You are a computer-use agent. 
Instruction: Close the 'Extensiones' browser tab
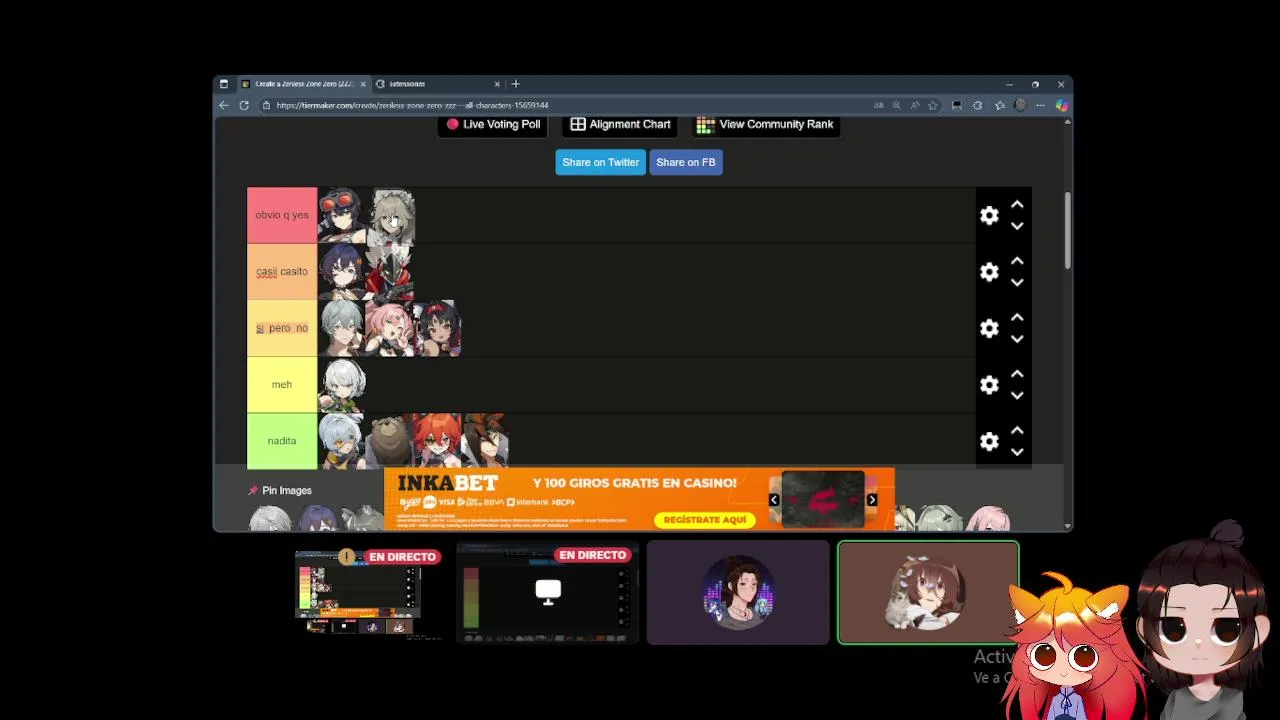[497, 84]
